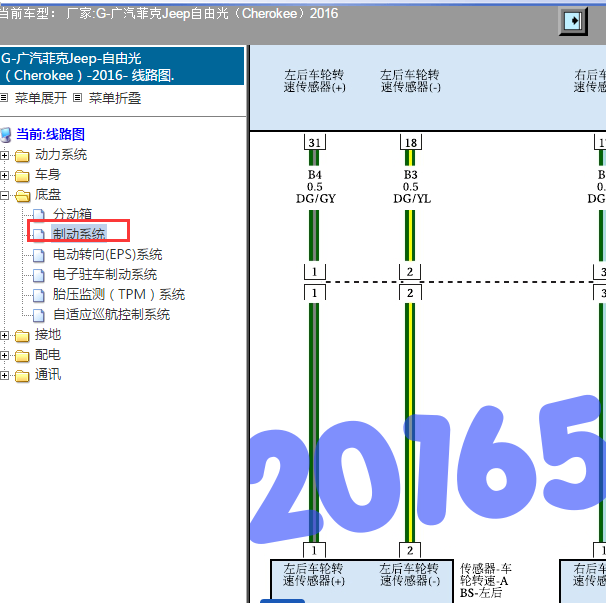Select the 车身 folder label
The width and height of the screenshot is (606, 603).
pyautogui.click(x=48, y=175)
